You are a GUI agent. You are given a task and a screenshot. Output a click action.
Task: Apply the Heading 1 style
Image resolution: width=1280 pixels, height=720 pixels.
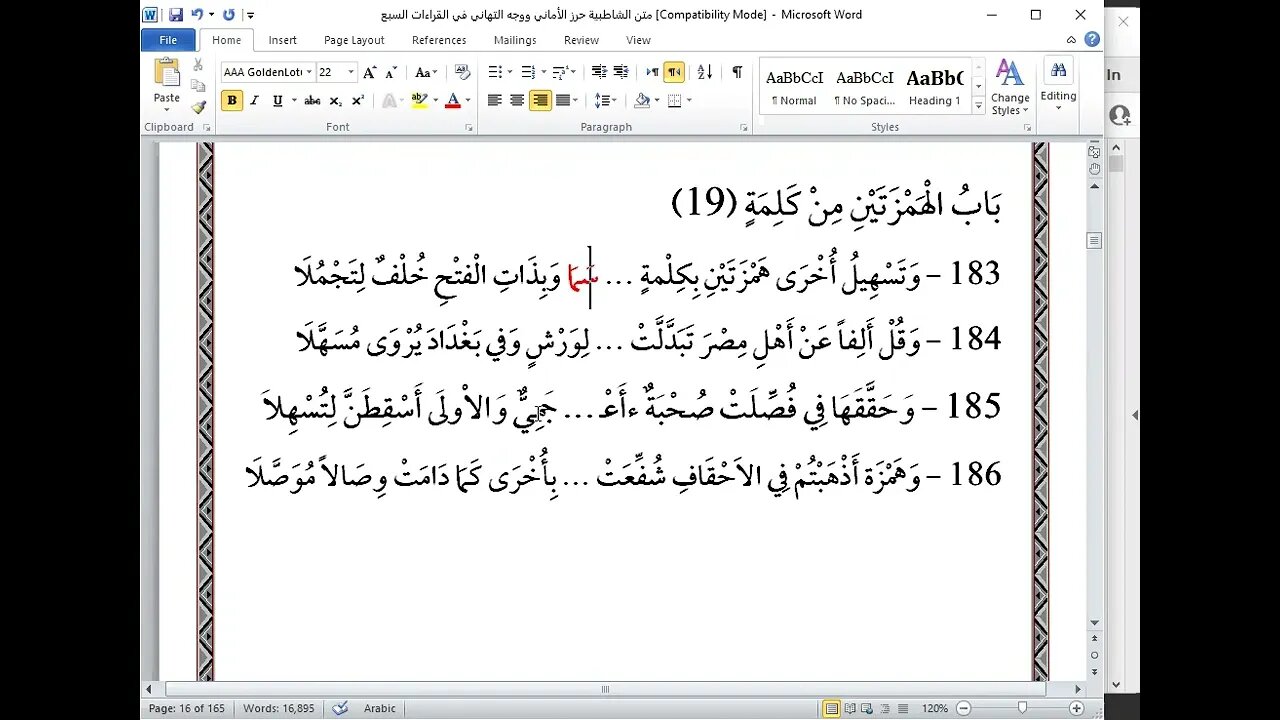(x=935, y=86)
